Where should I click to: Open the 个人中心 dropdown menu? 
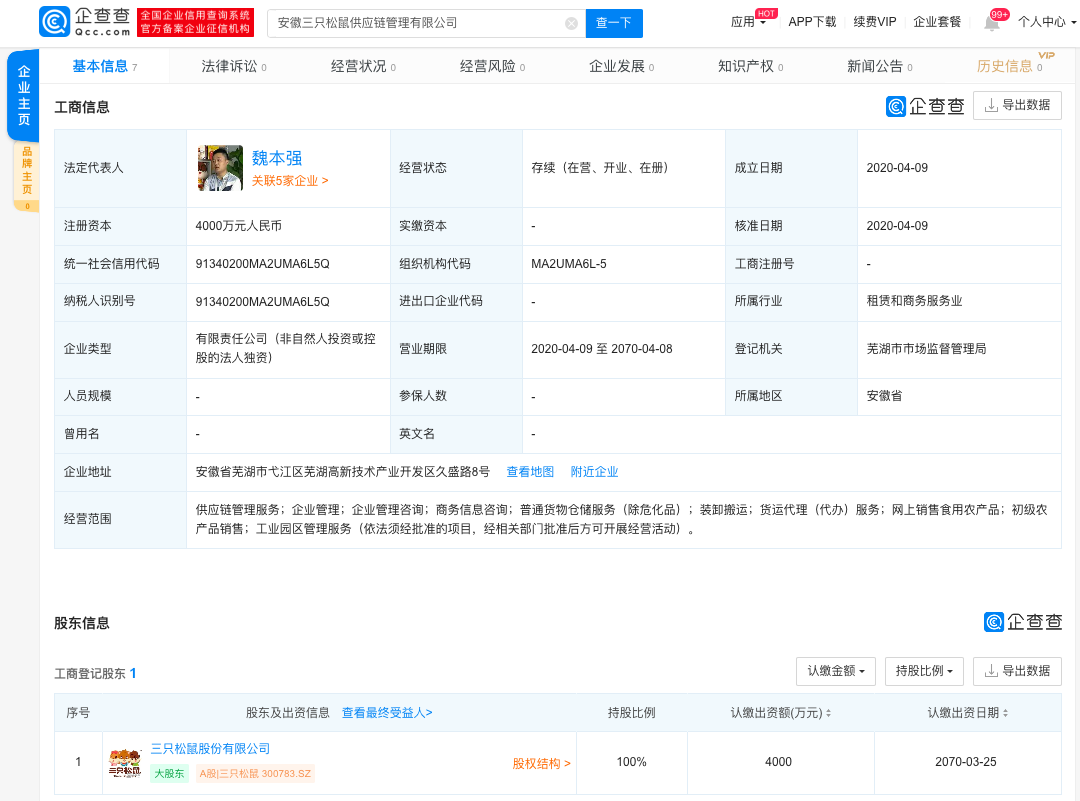point(1046,22)
